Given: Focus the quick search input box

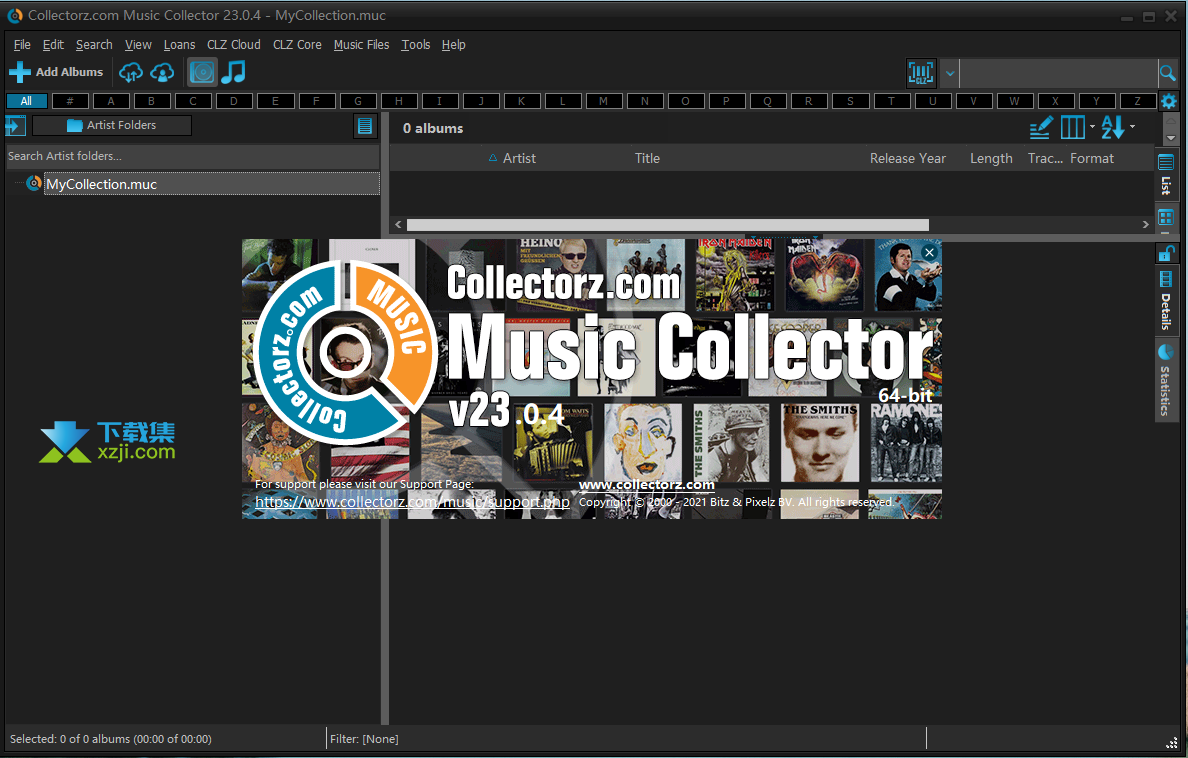Looking at the screenshot, I should coord(1058,74).
